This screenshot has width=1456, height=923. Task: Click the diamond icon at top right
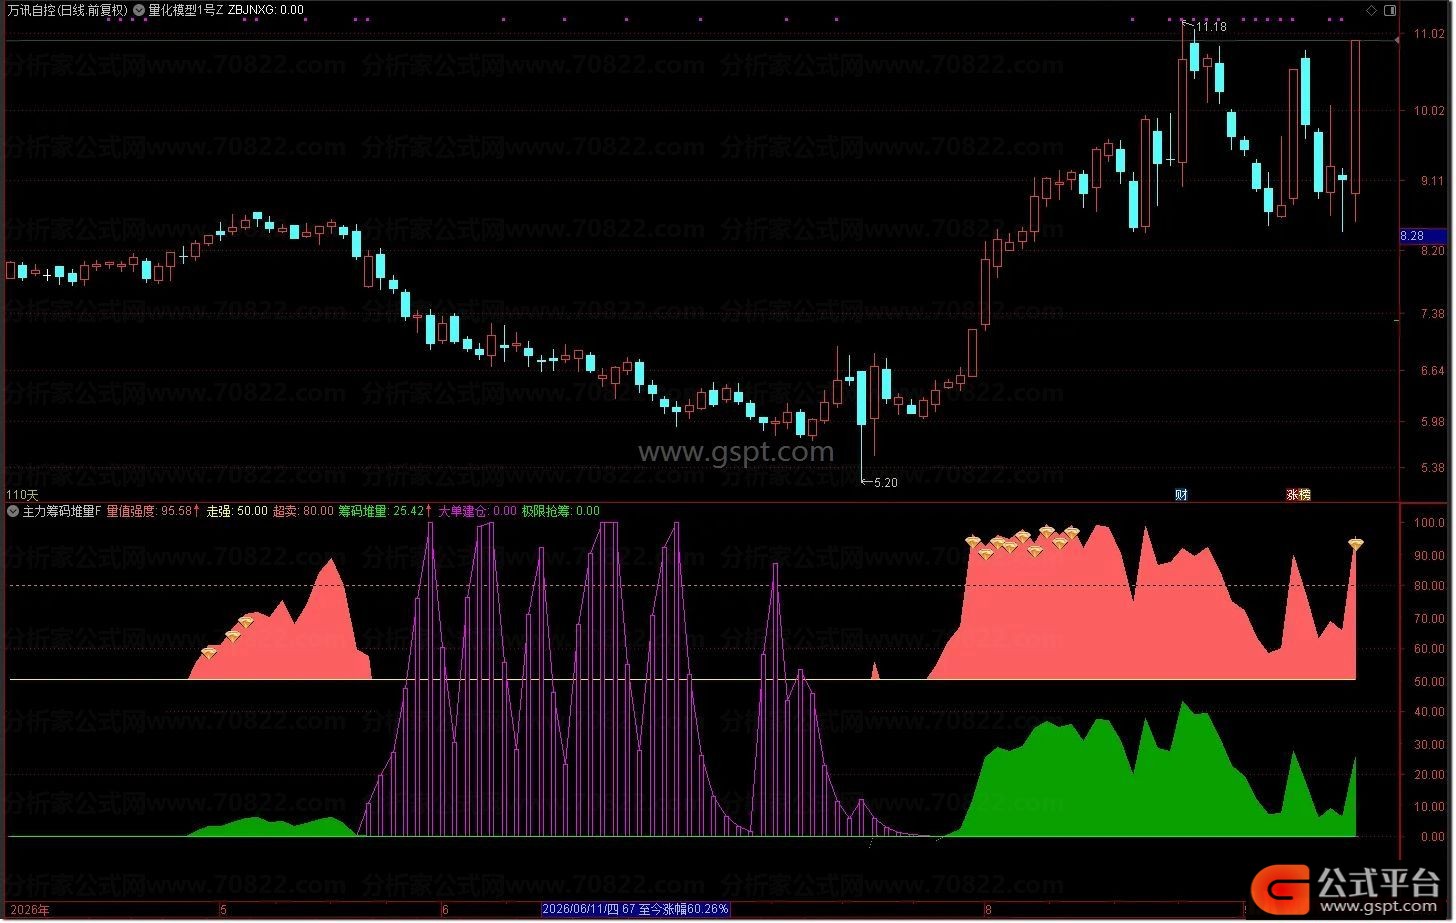[1370, 10]
